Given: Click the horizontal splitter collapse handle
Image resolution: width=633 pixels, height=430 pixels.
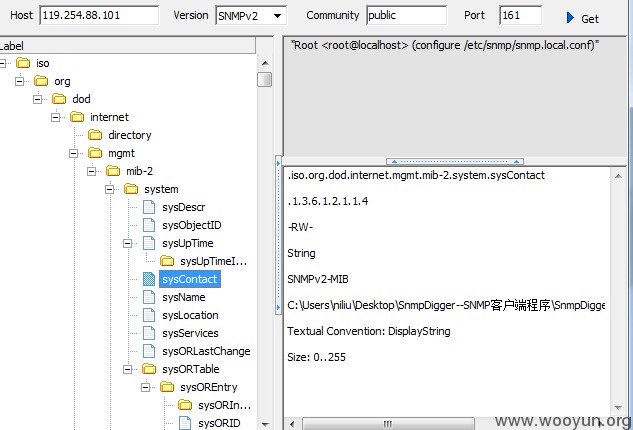Looking at the screenshot, I should pyautogui.click(x=455, y=162).
